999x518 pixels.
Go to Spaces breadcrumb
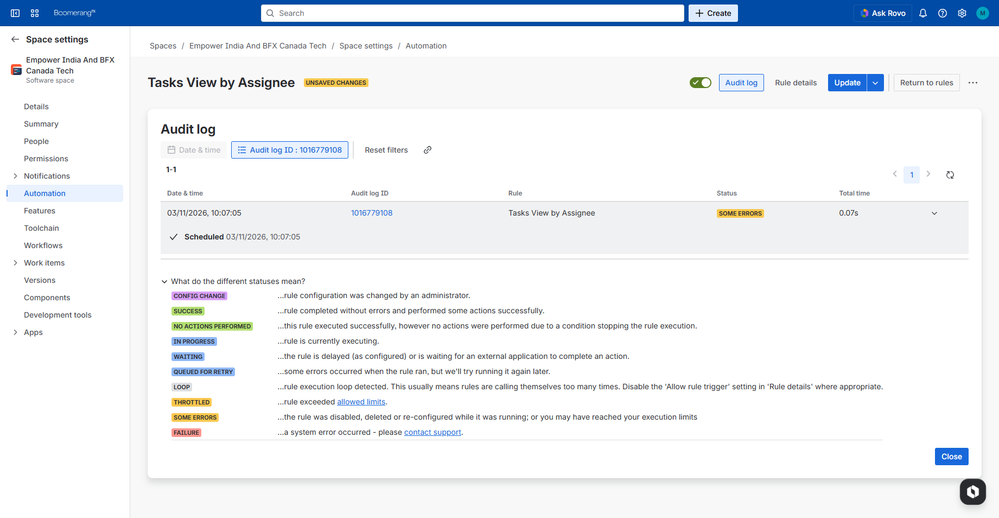[x=162, y=46]
